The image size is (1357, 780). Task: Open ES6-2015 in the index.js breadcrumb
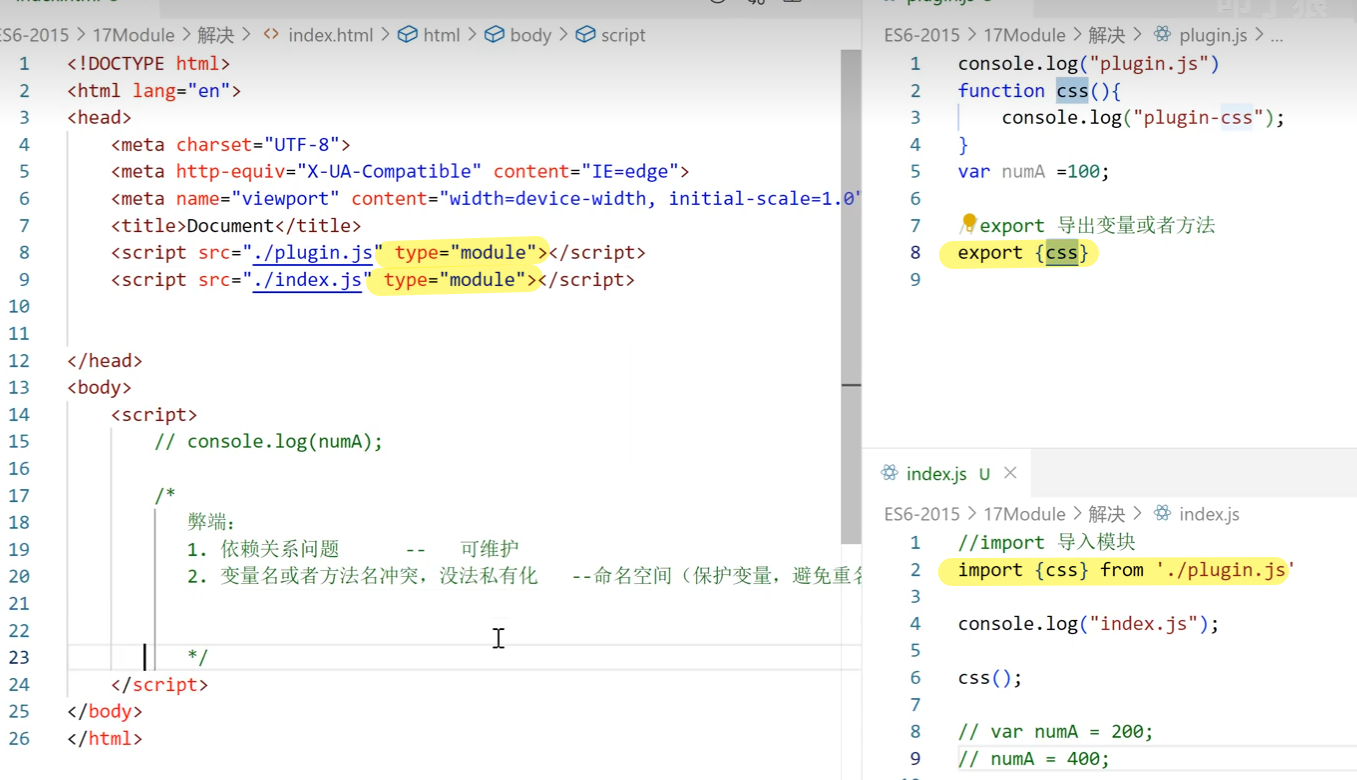coord(922,514)
